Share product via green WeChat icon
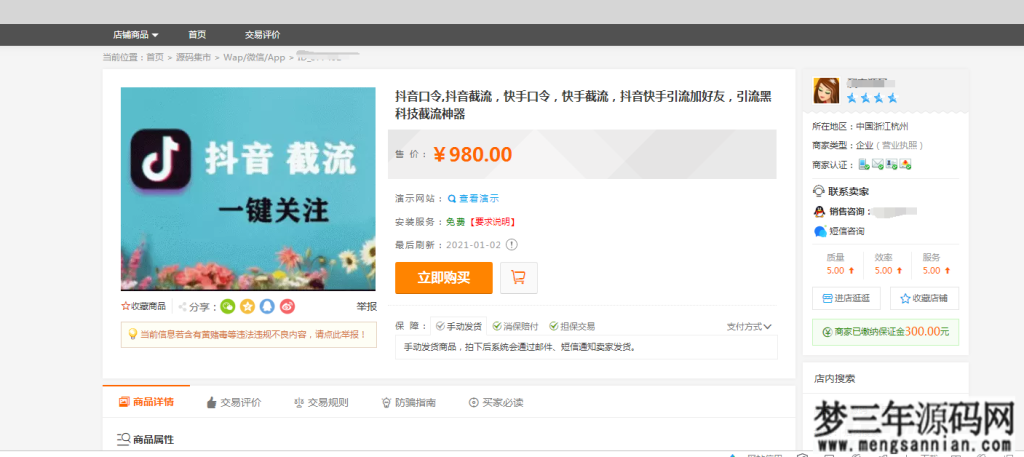Image resolution: width=1024 pixels, height=457 pixels. tap(227, 306)
